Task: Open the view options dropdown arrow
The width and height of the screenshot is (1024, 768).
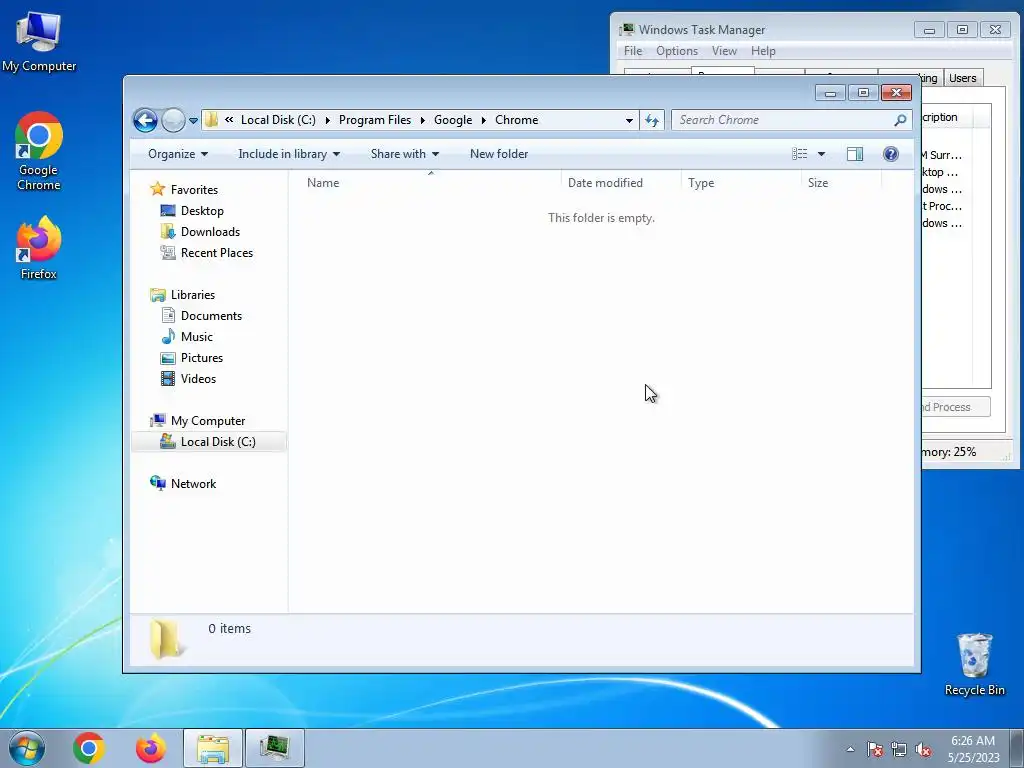Action: (822, 154)
